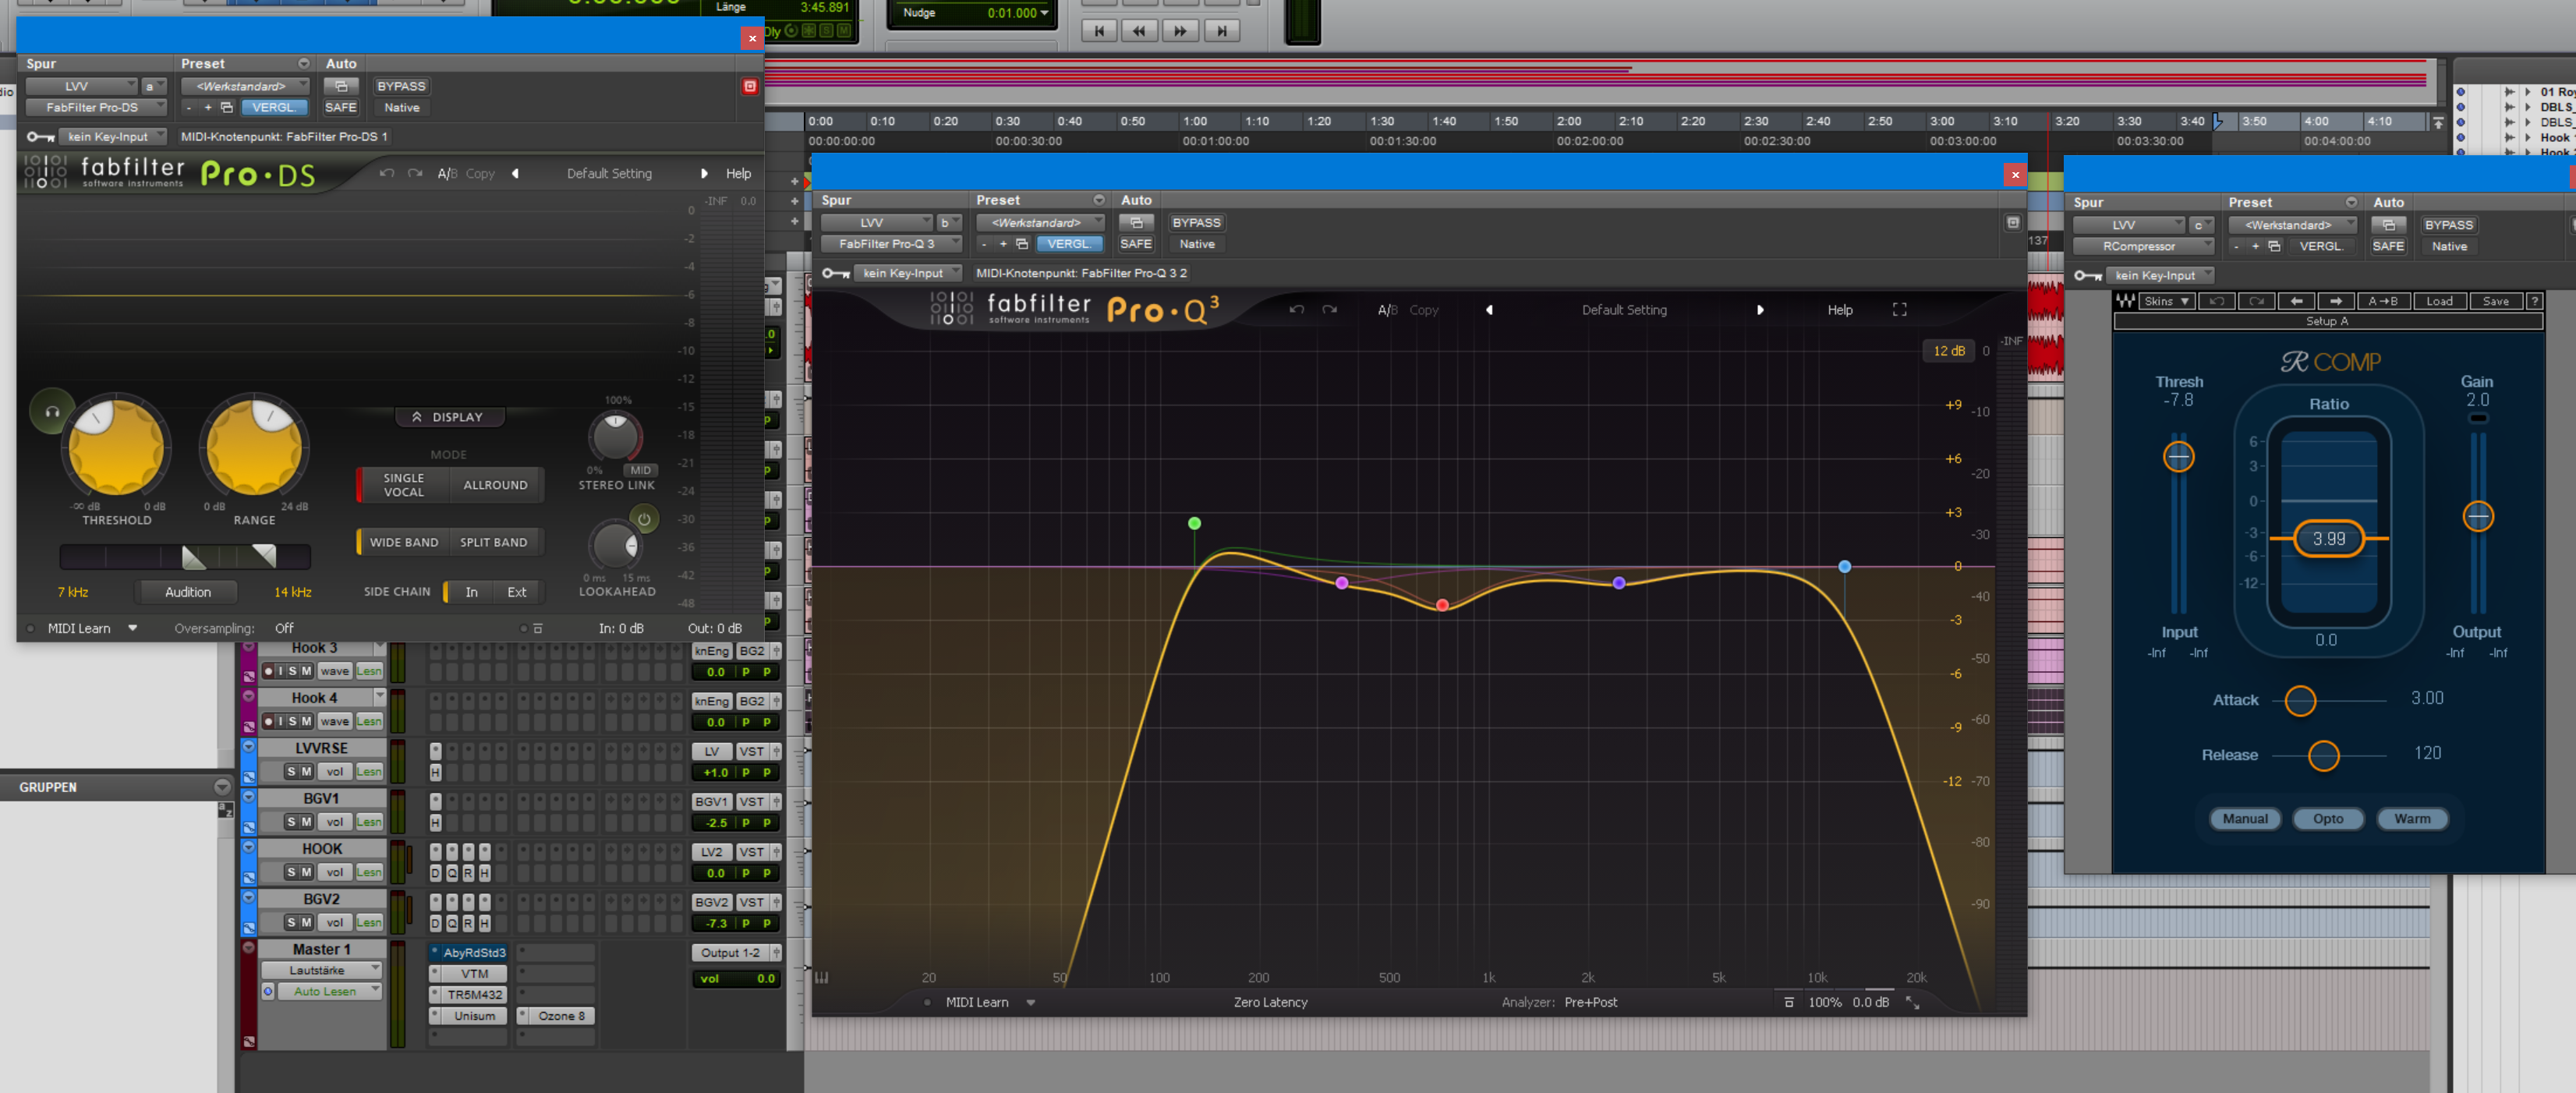Open the RCompressor Skins dropdown
Image resolution: width=2576 pixels, height=1093 pixels.
(x=2166, y=301)
